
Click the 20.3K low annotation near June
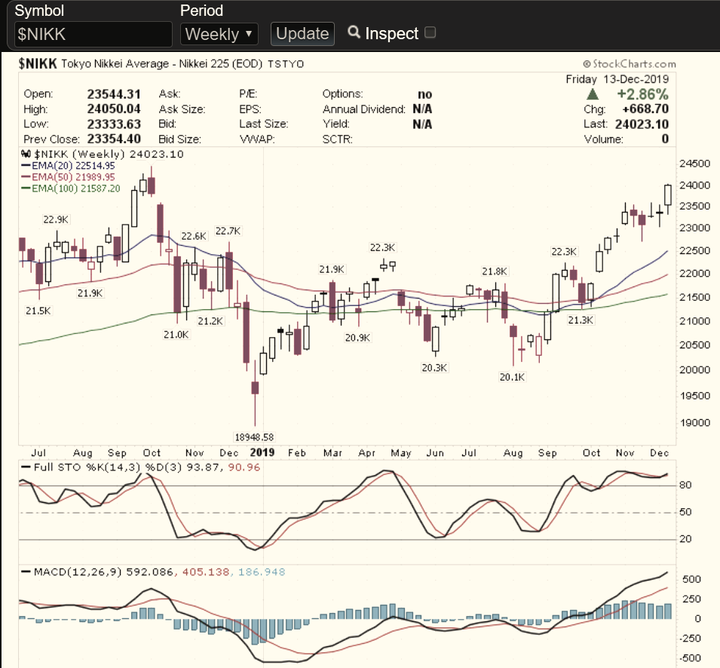click(434, 368)
